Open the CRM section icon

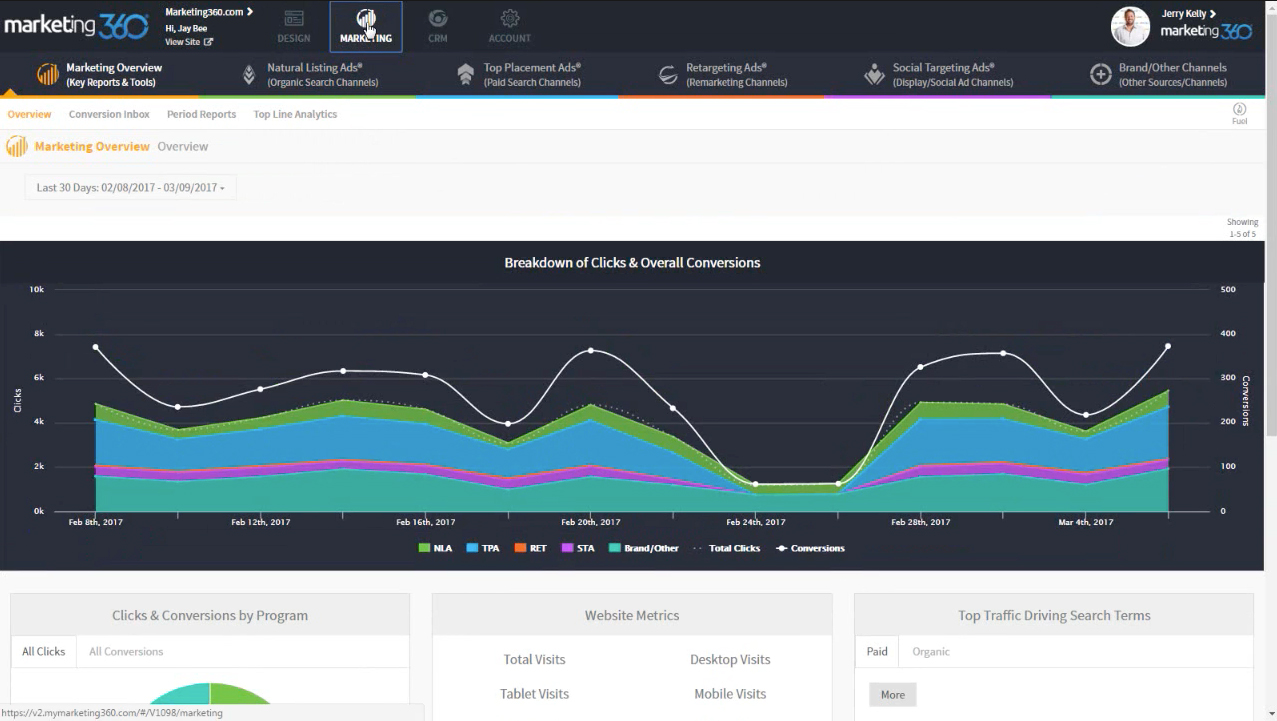point(437,18)
